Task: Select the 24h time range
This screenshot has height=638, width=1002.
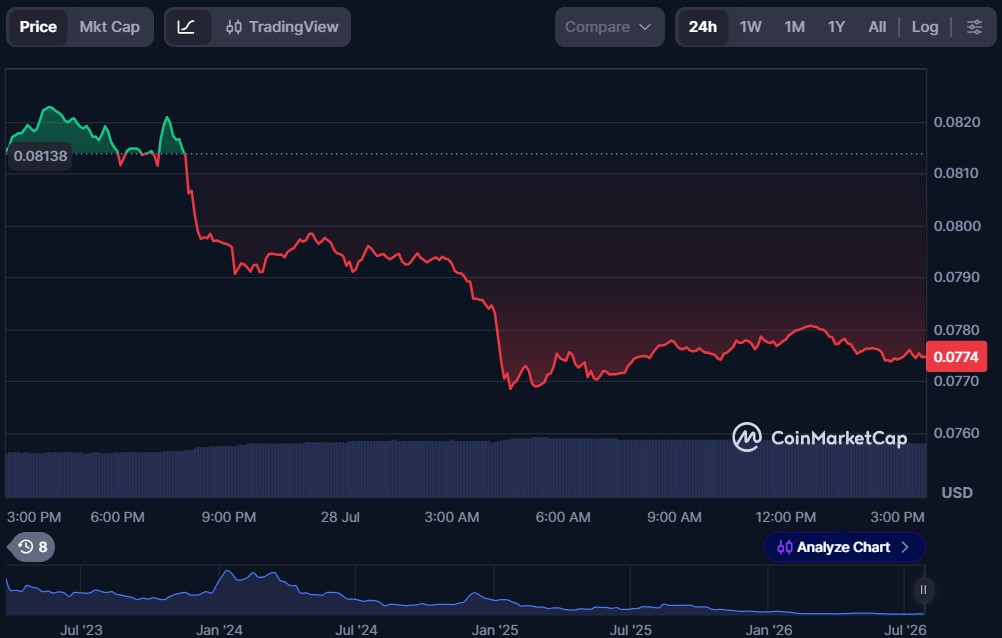Action: pyautogui.click(x=702, y=27)
